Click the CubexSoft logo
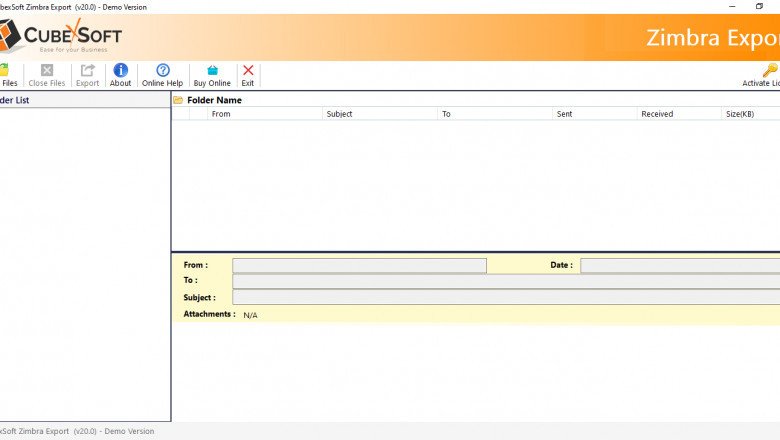780x440 pixels. point(61,36)
